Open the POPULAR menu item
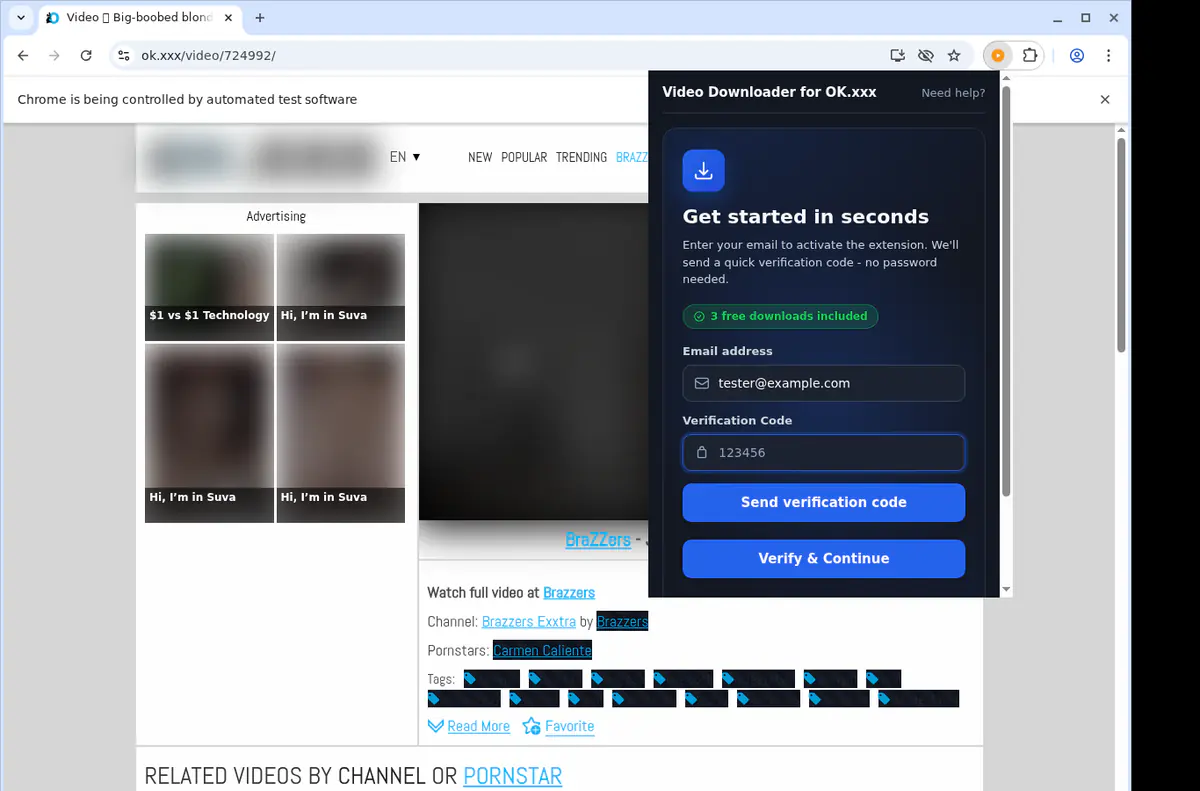This screenshot has width=1200, height=791. coord(524,157)
